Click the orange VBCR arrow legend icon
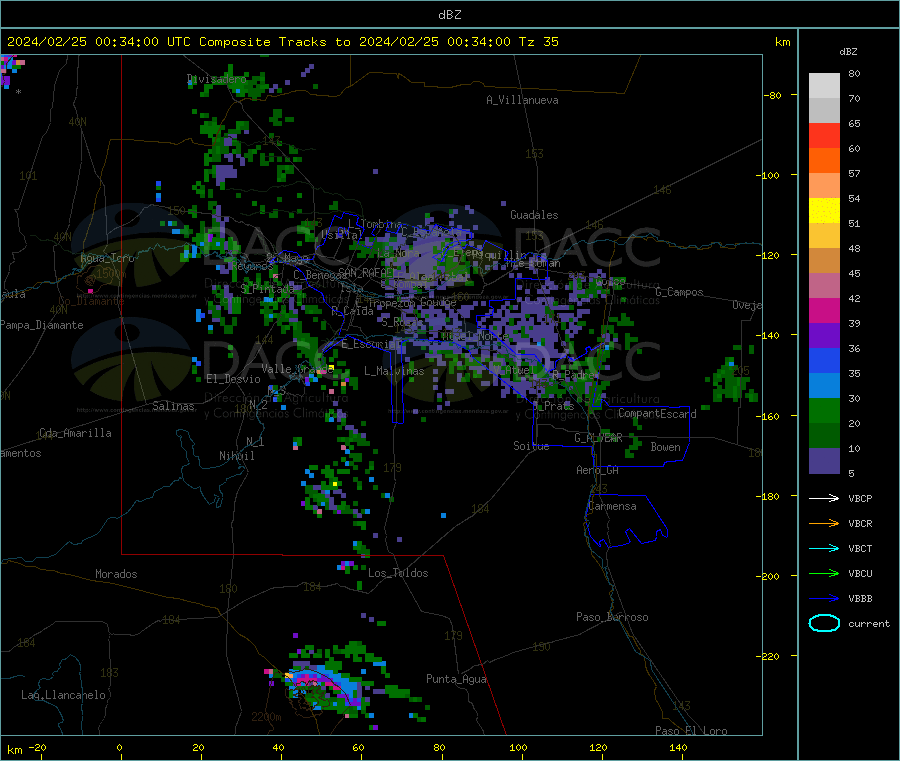Viewport: 900px width, 761px height. click(x=824, y=523)
